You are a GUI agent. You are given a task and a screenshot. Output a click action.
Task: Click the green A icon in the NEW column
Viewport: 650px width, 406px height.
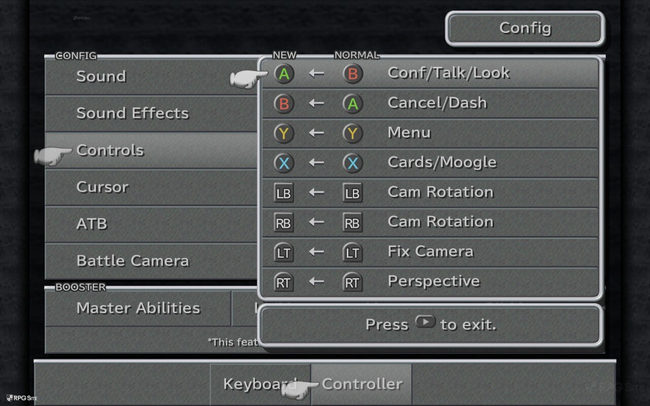coord(284,74)
